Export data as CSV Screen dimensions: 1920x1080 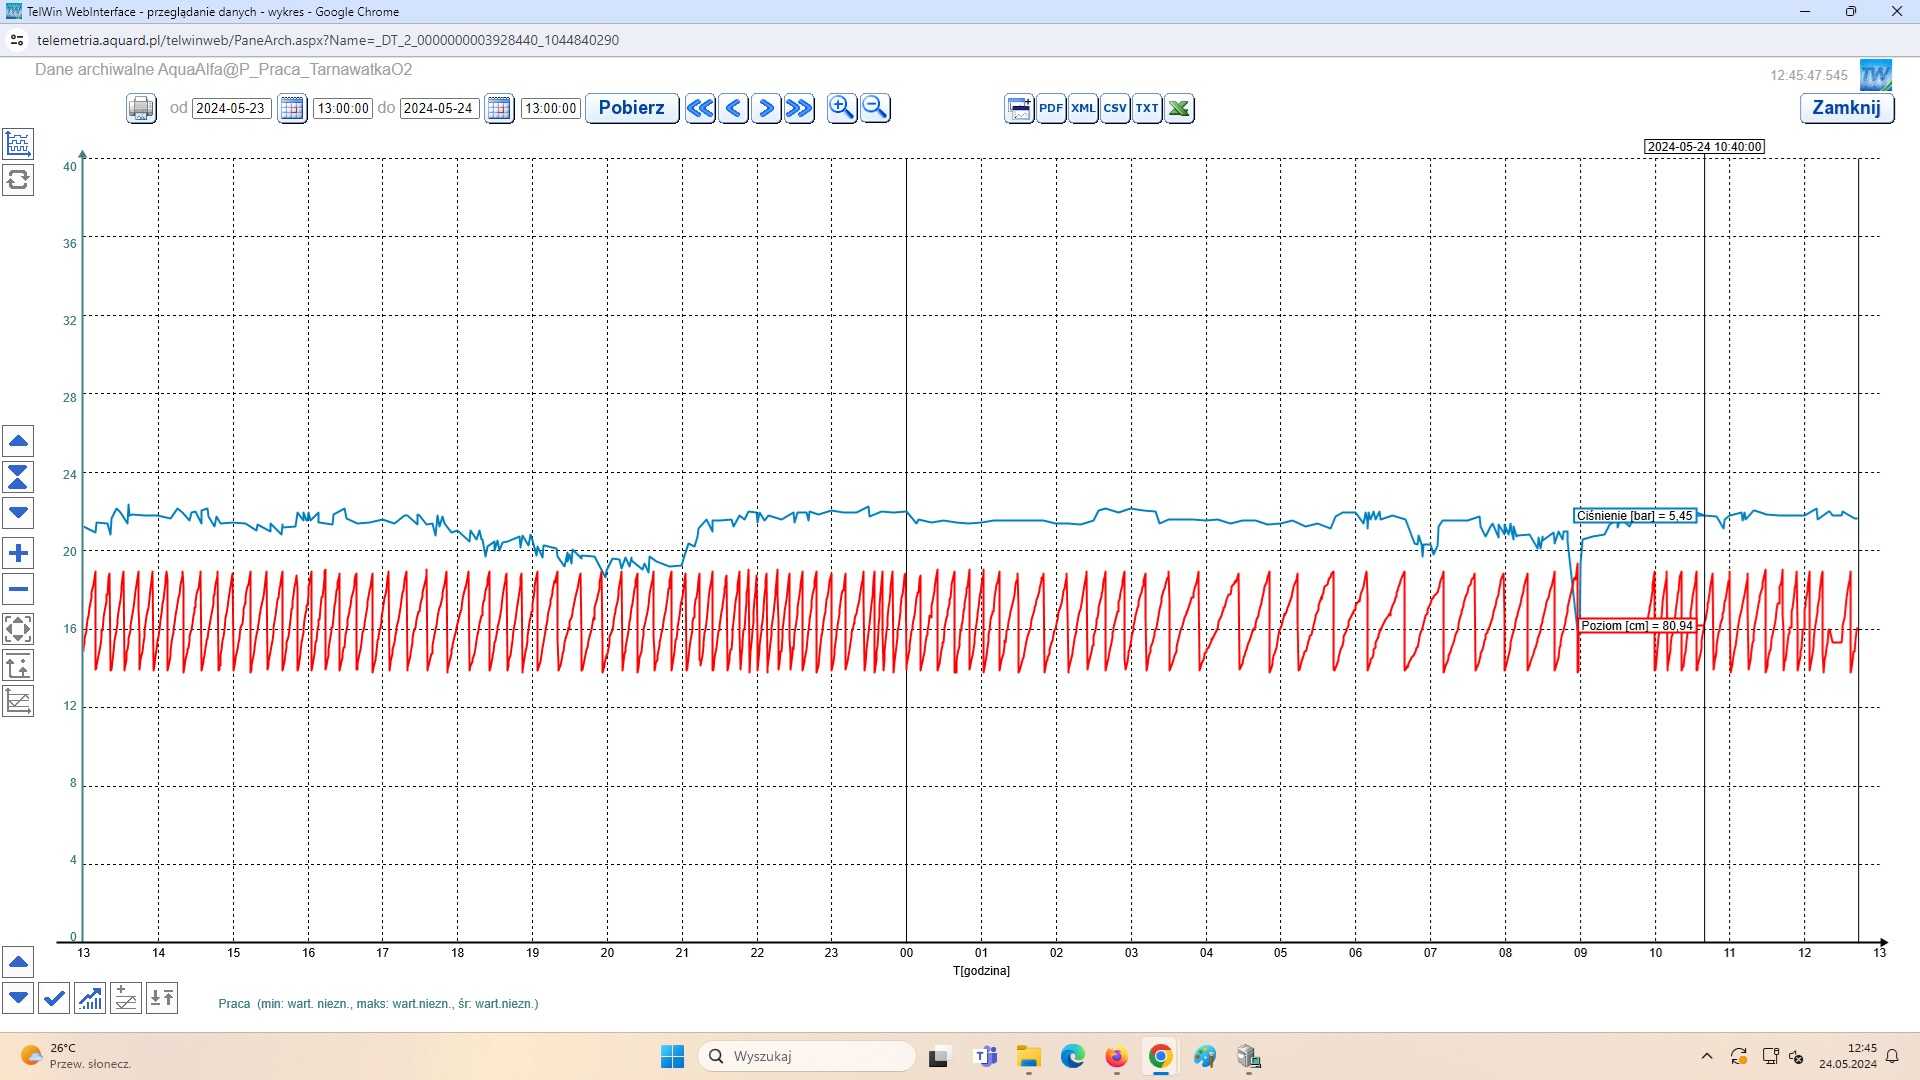click(x=1115, y=108)
